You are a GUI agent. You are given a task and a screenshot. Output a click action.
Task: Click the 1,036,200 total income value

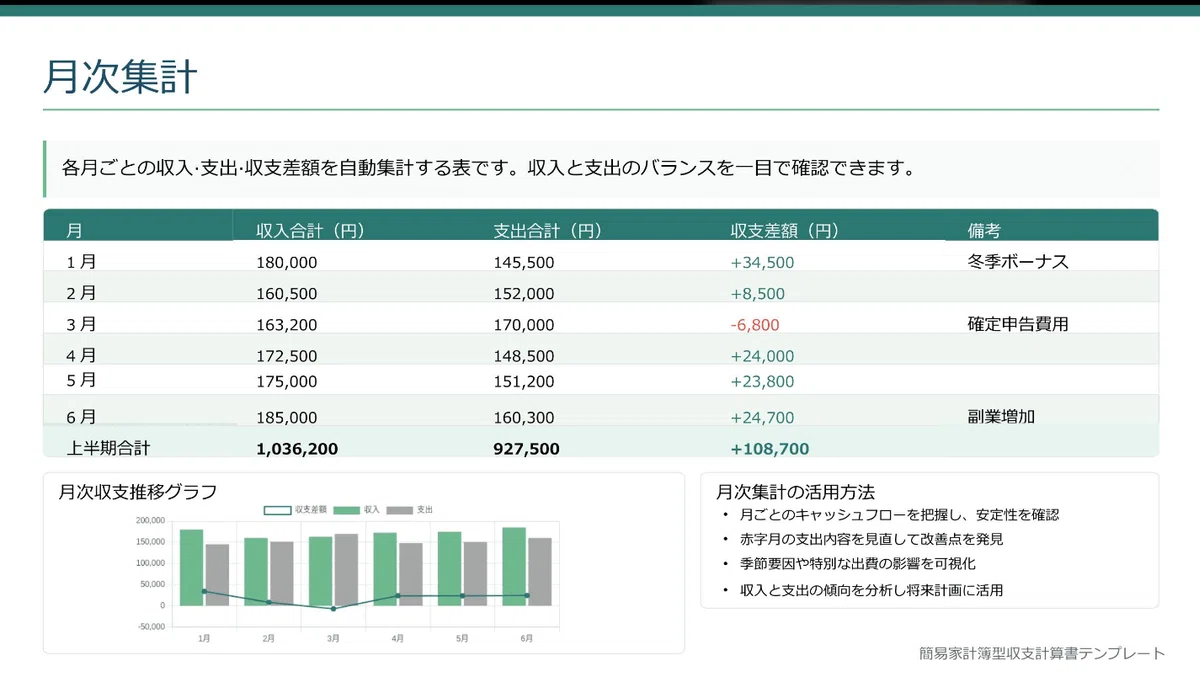click(297, 450)
